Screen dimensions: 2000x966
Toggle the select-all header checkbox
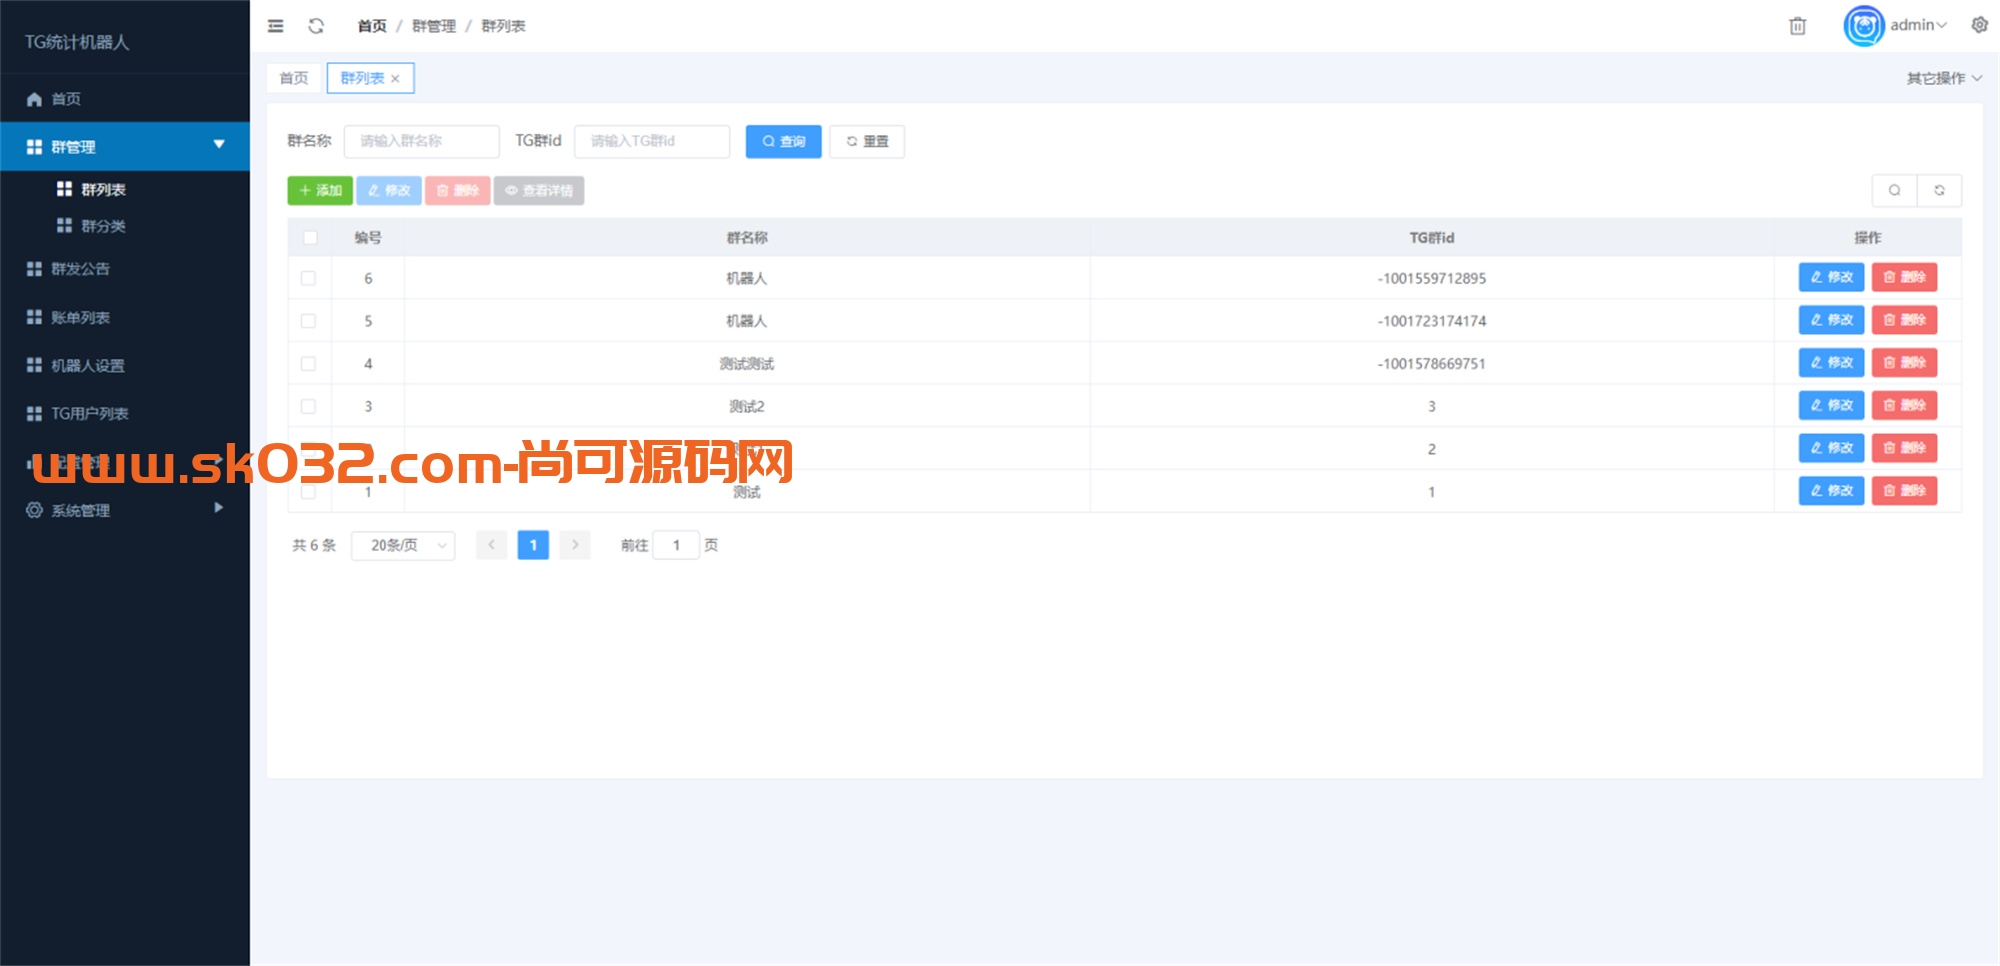pyautogui.click(x=309, y=237)
